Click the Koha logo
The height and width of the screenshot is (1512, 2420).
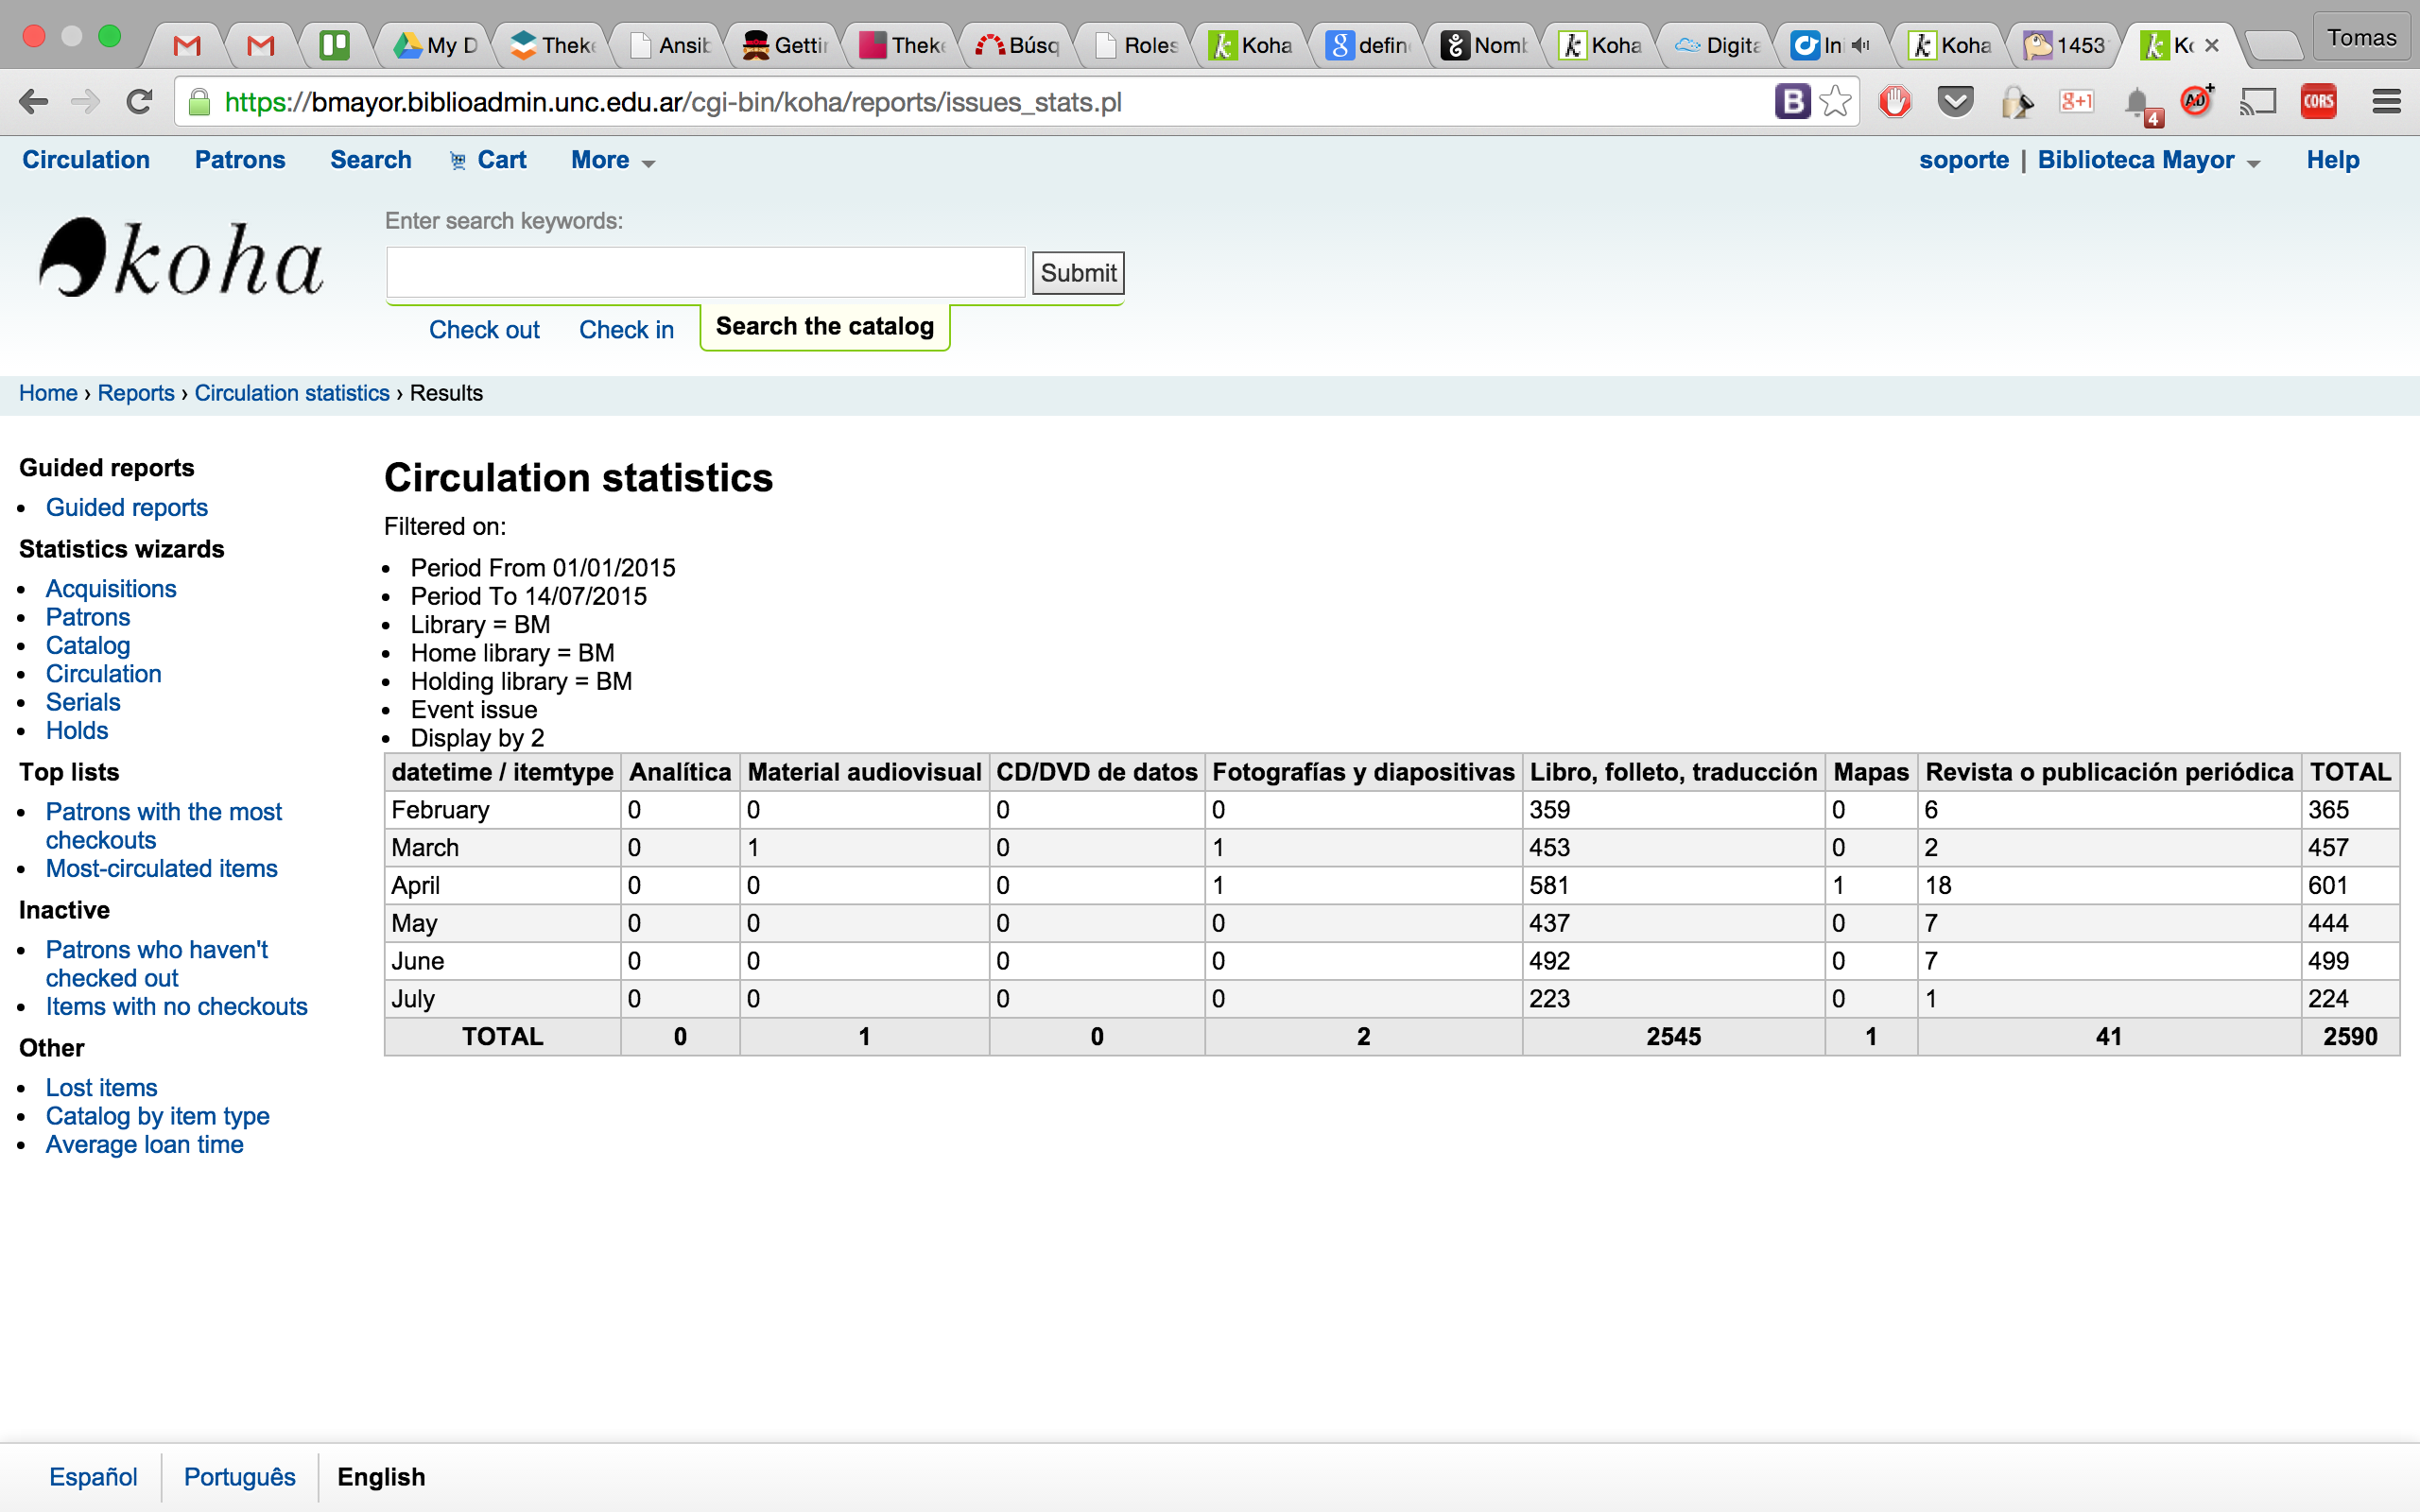[x=181, y=258]
